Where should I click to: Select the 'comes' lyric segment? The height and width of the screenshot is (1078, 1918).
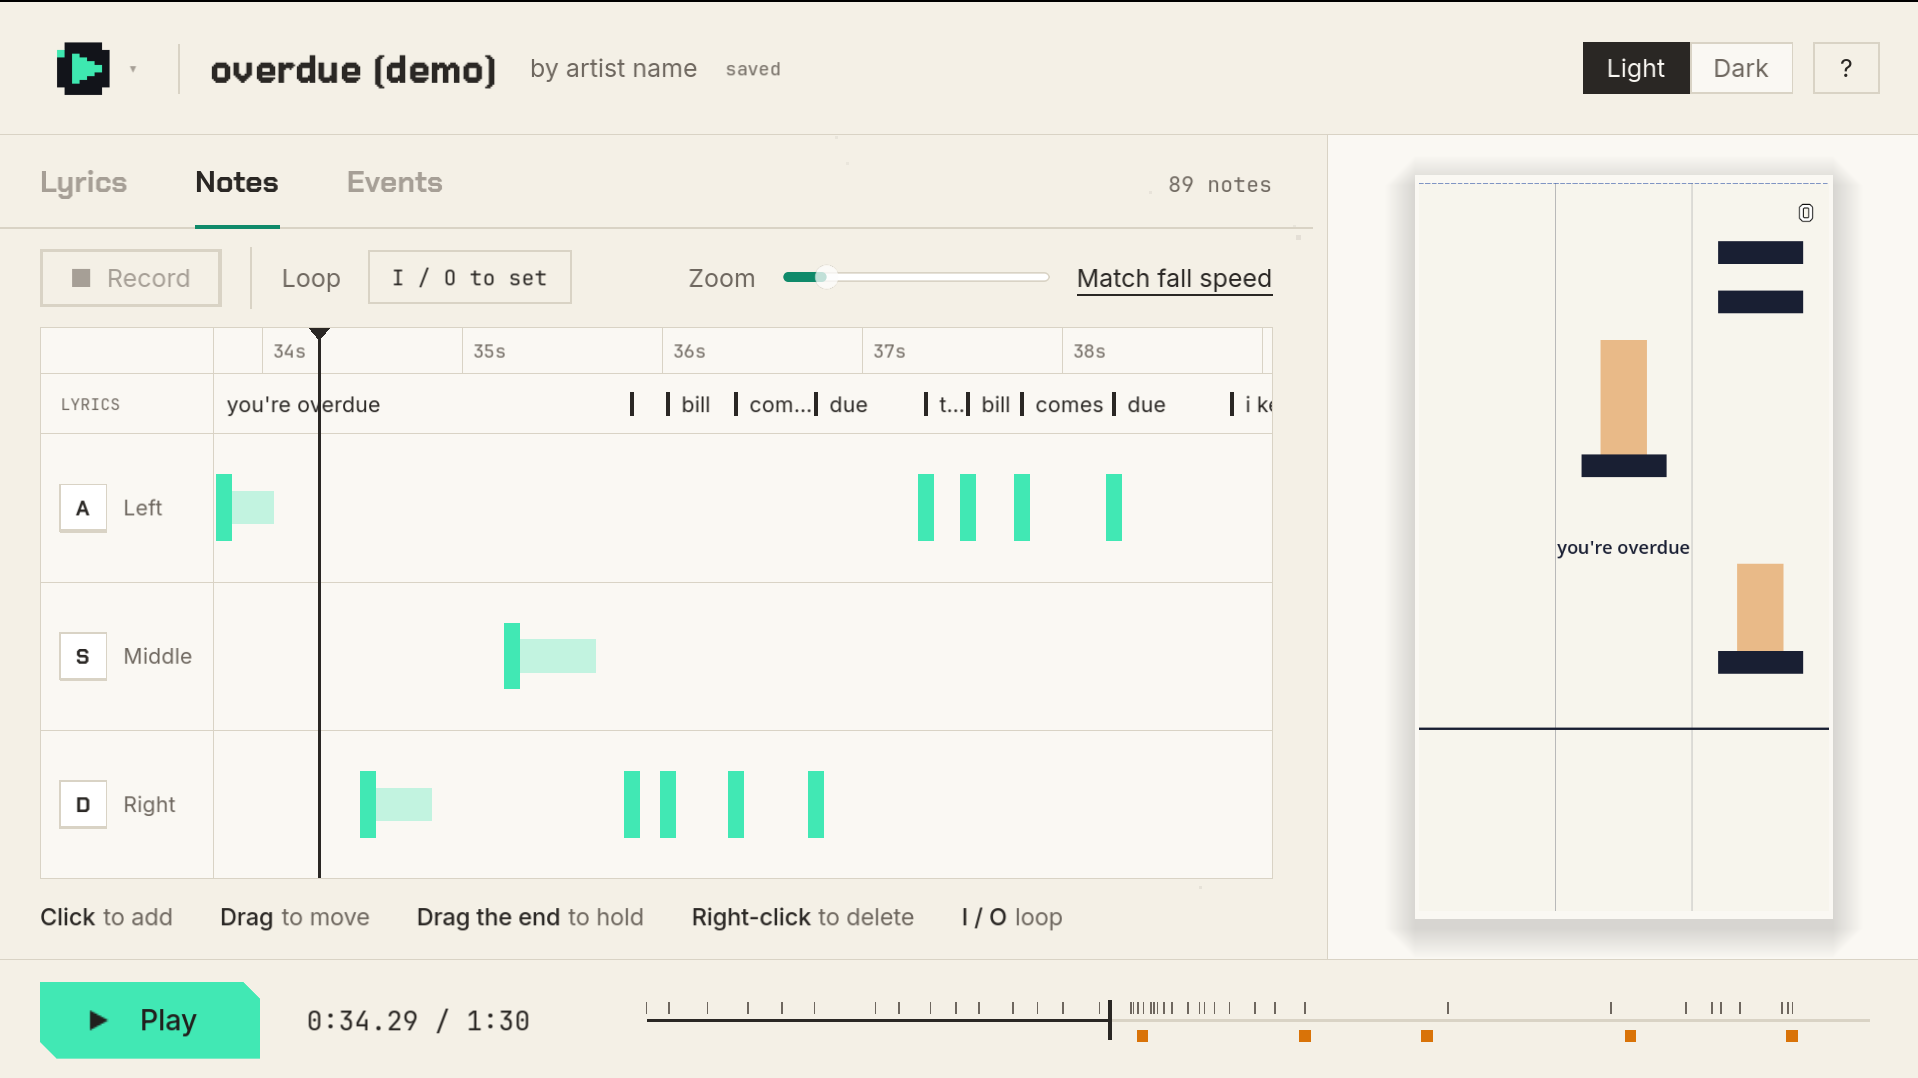1069,404
